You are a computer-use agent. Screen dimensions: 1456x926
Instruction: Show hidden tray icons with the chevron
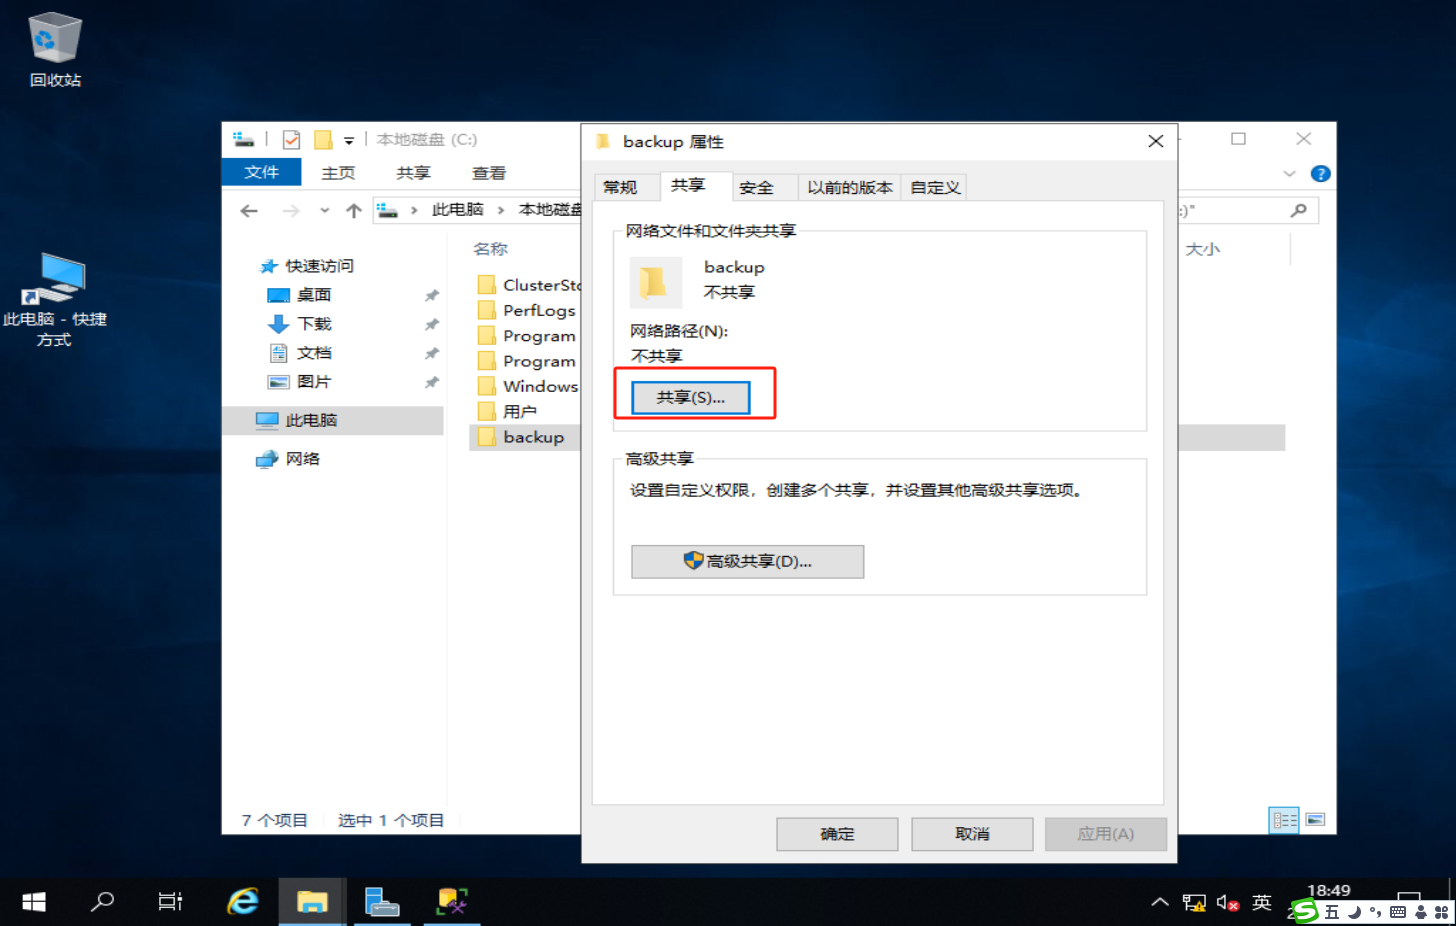click(1160, 903)
